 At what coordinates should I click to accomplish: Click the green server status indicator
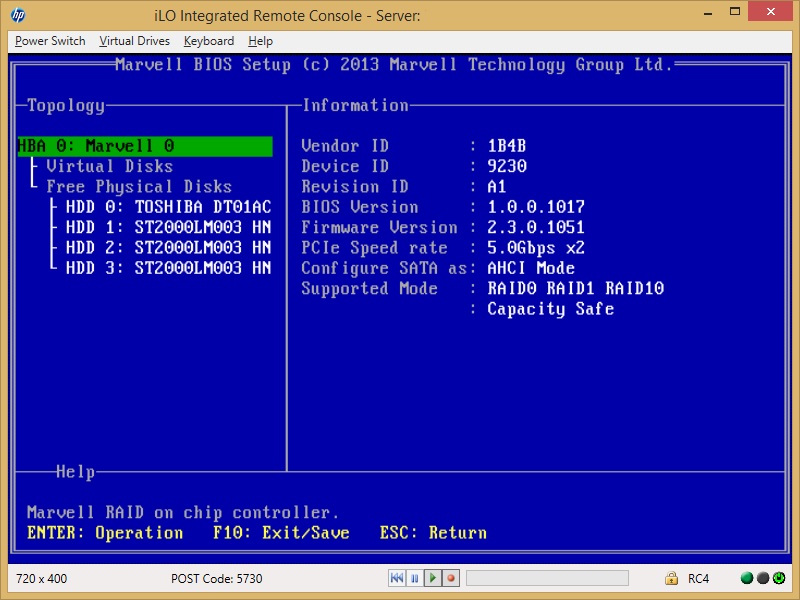[747, 578]
